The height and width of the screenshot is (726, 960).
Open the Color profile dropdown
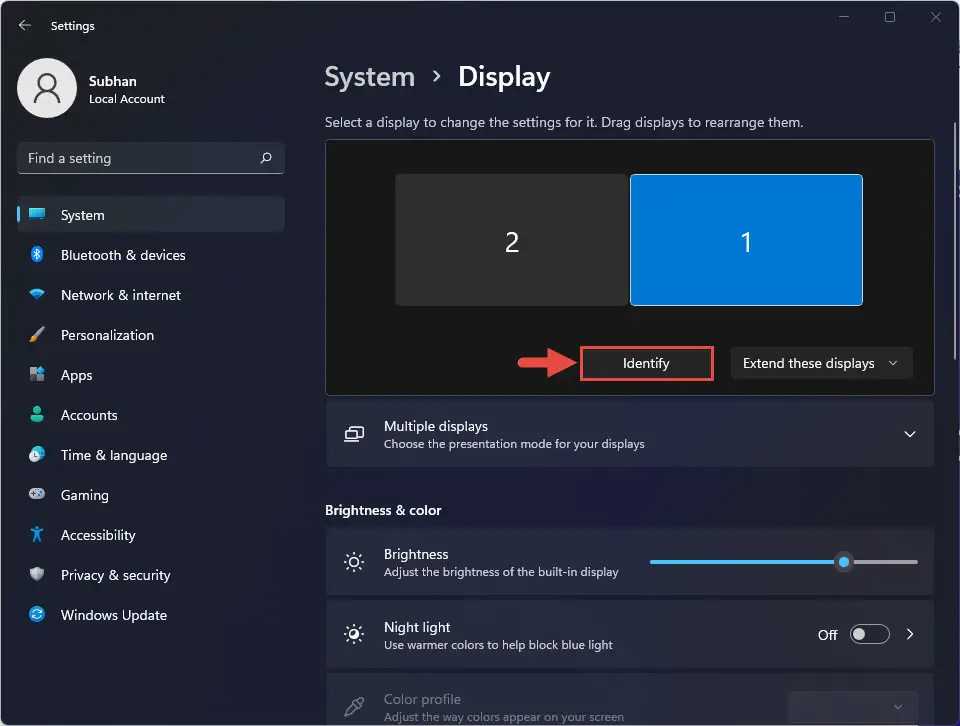point(852,707)
